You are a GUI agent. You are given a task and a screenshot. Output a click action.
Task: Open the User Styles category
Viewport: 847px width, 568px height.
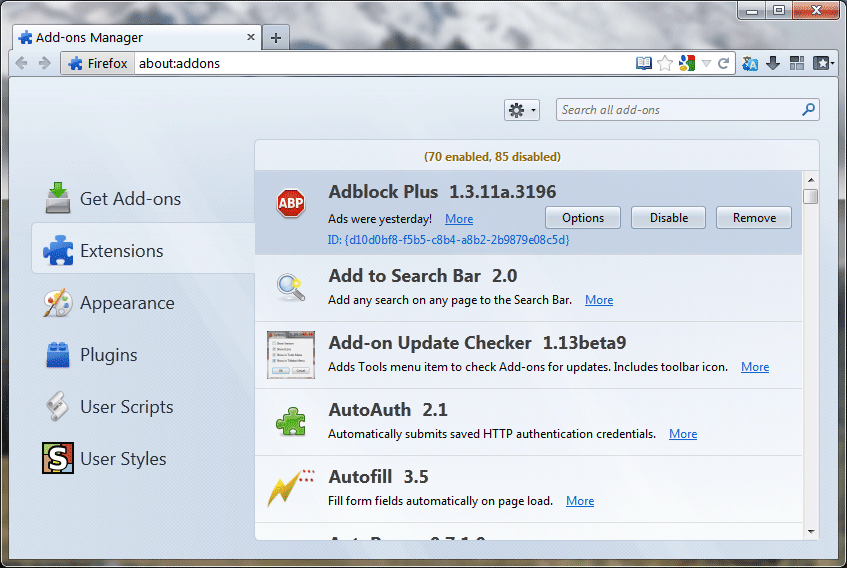(143, 458)
